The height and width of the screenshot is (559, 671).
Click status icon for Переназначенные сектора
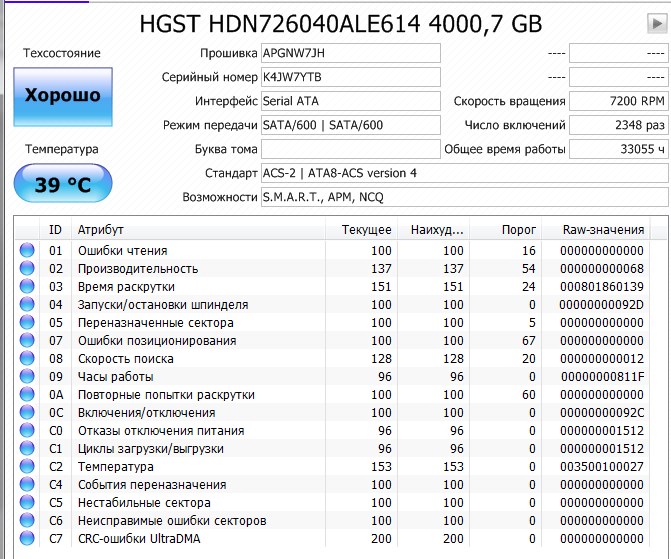[x=27, y=322]
